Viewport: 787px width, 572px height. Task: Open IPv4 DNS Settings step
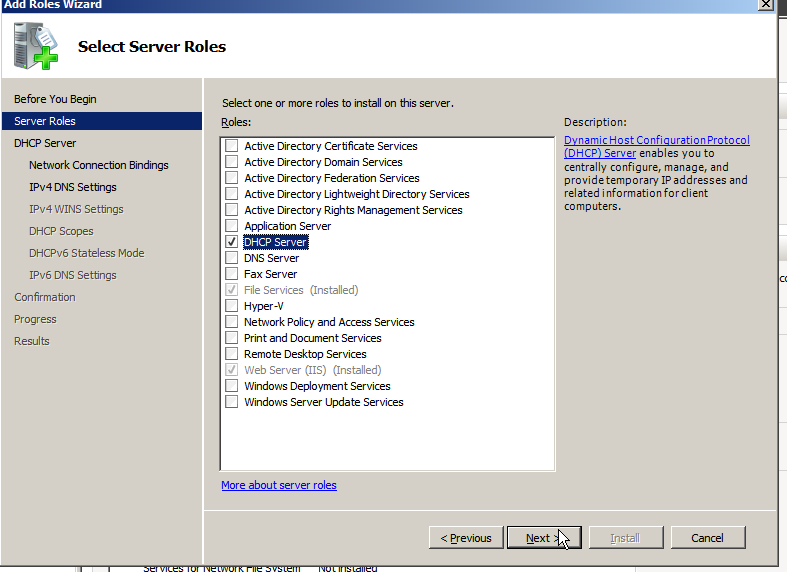point(73,187)
